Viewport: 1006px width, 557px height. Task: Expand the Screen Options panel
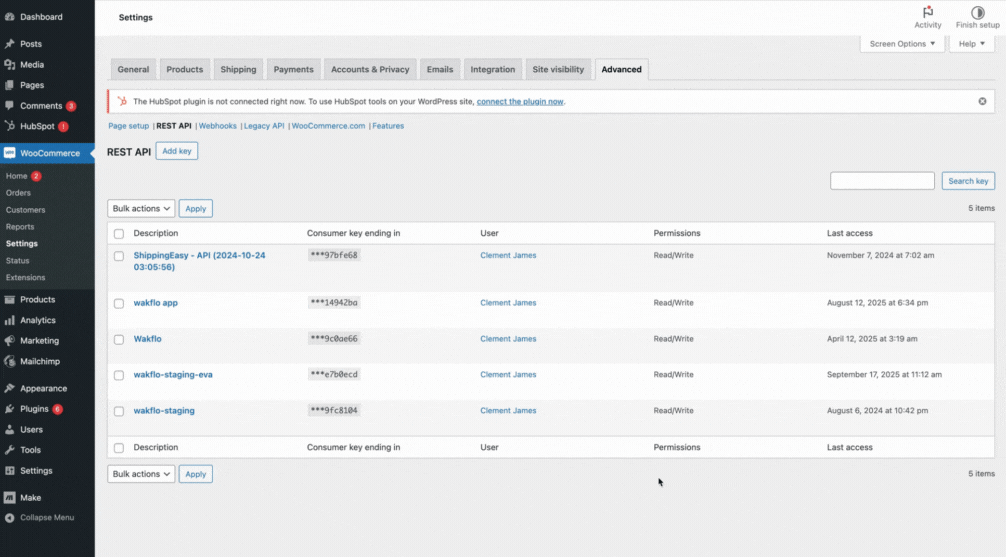point(902,44)
